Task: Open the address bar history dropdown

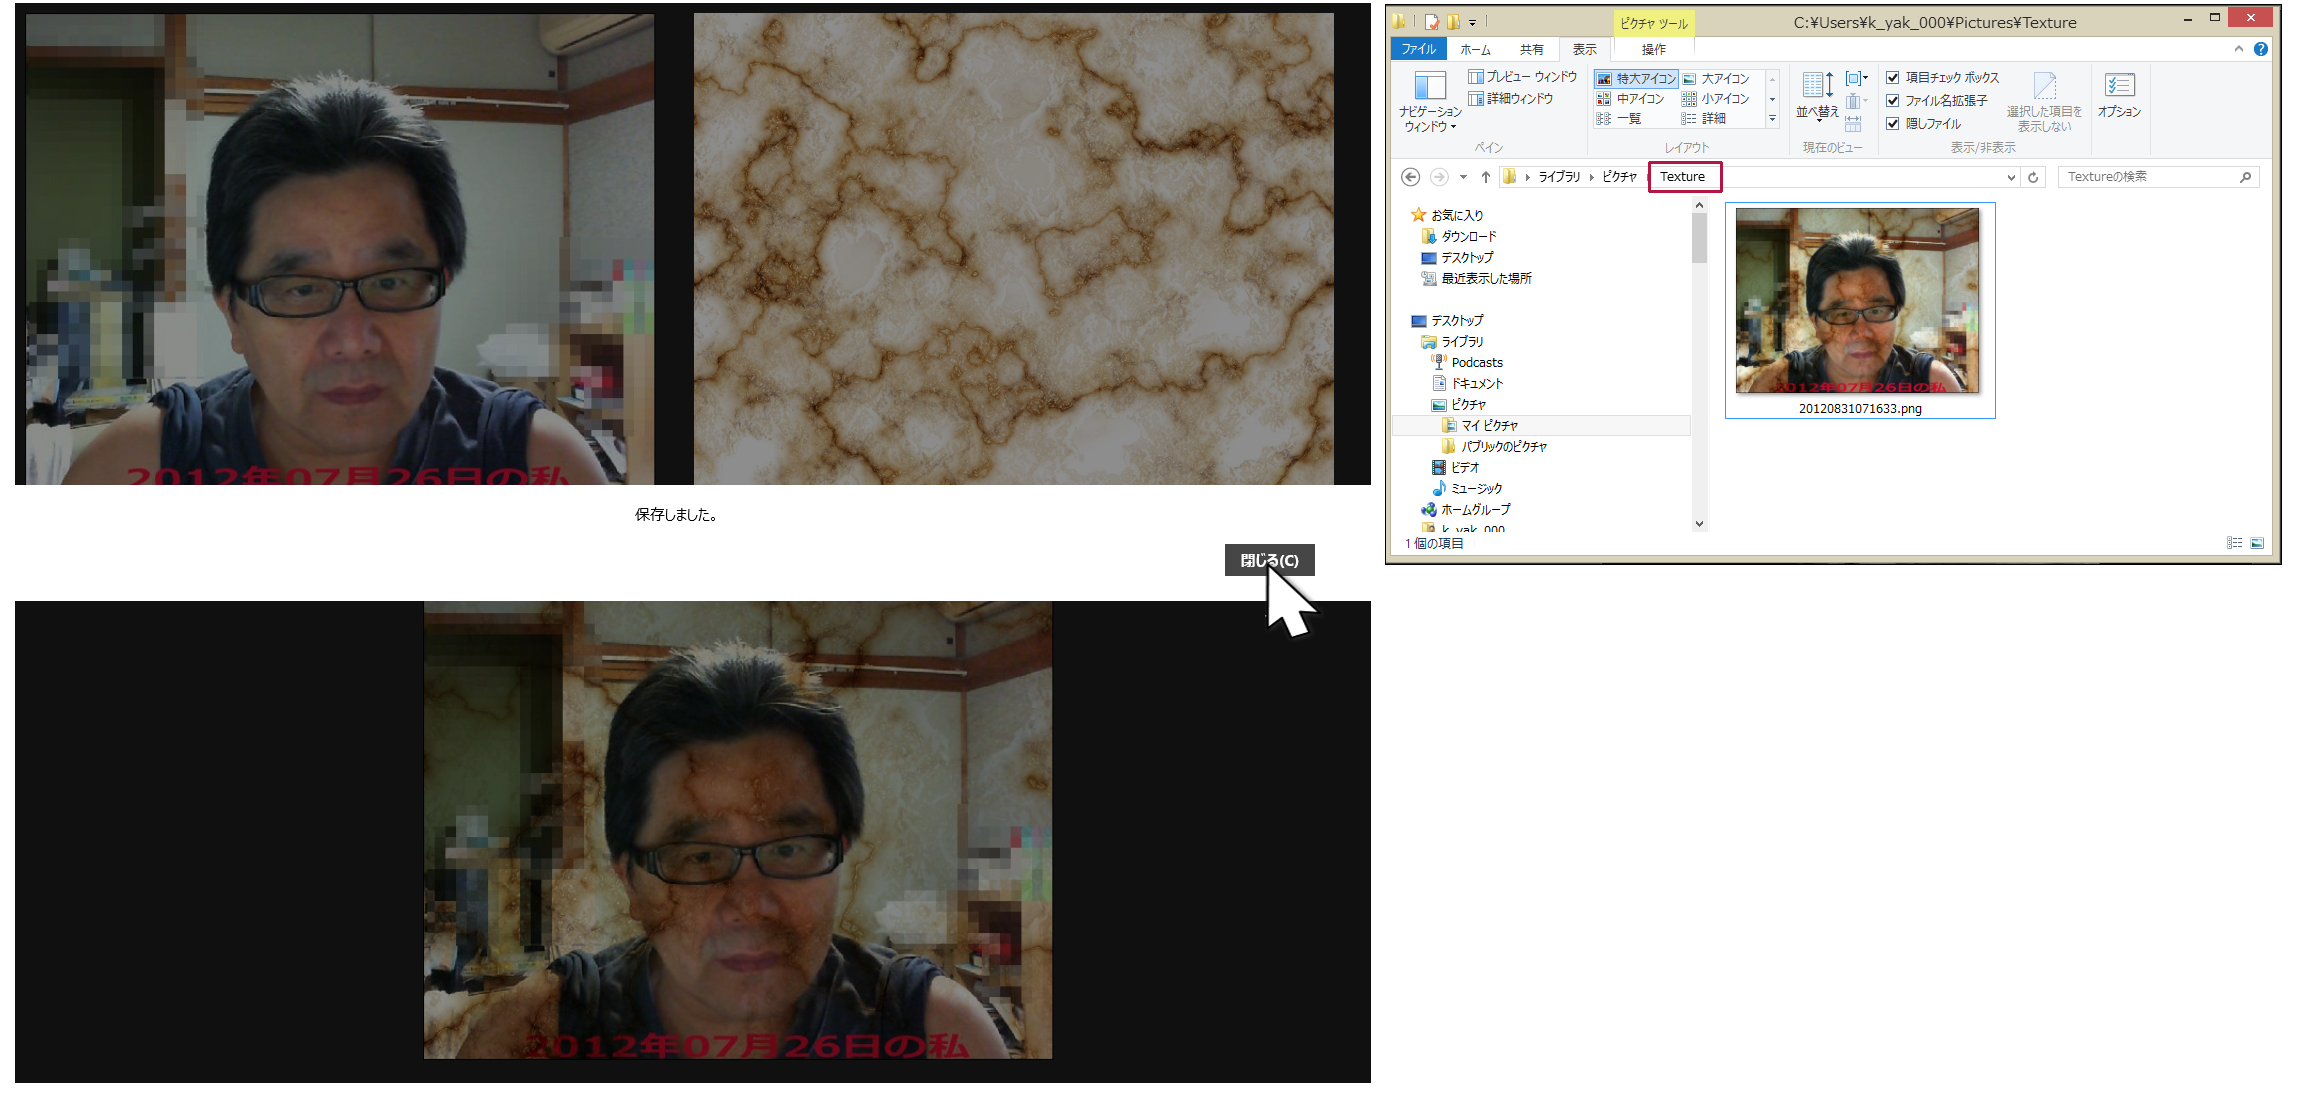Action: tap(2011, 177)
